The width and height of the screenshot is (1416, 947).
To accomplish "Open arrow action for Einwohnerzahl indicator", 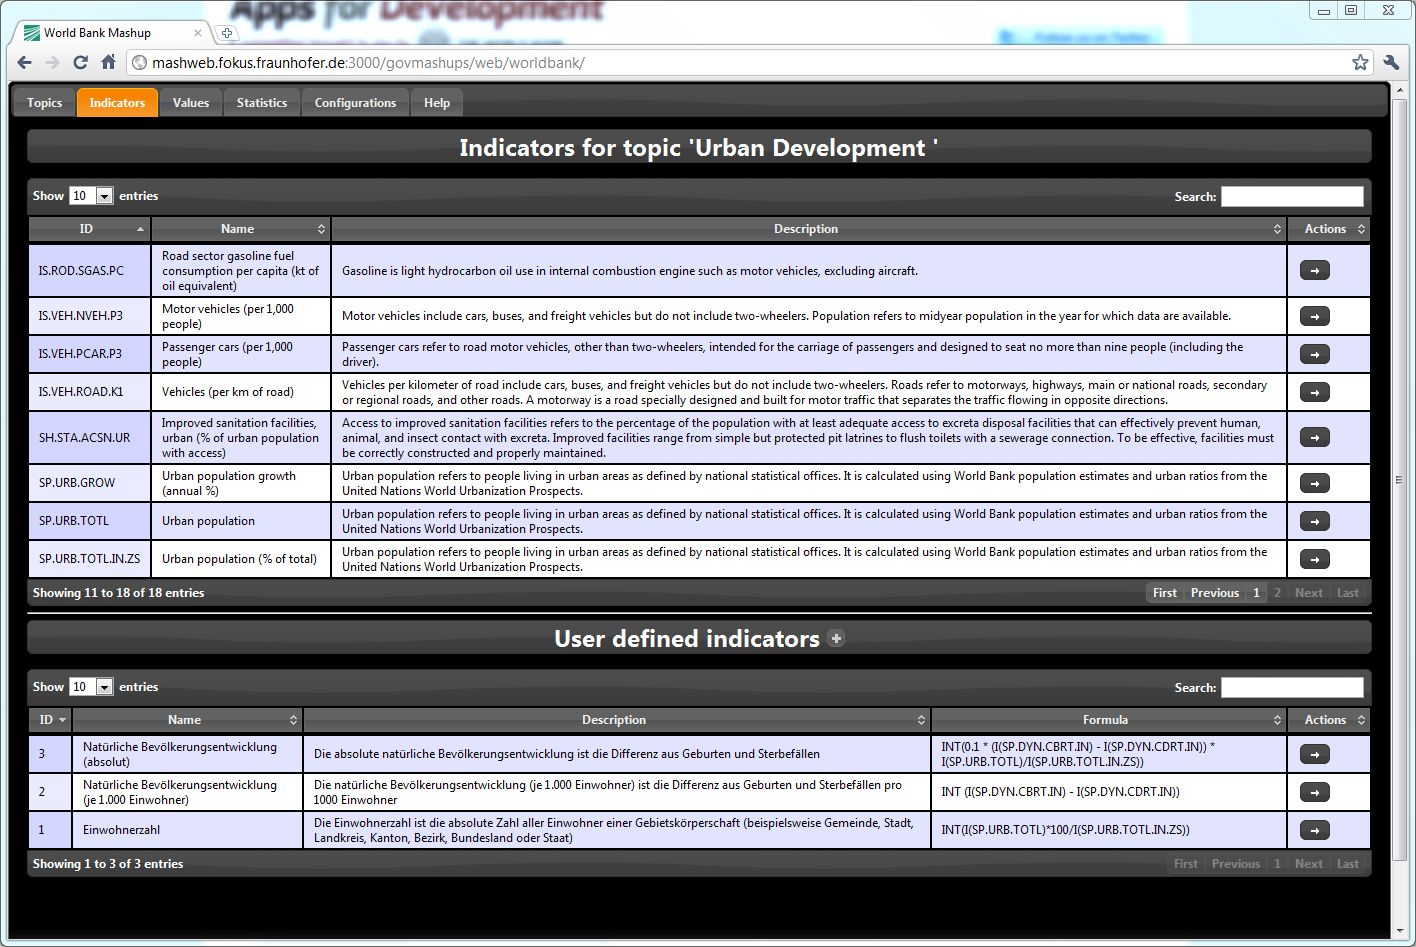I will [1314, 830].
